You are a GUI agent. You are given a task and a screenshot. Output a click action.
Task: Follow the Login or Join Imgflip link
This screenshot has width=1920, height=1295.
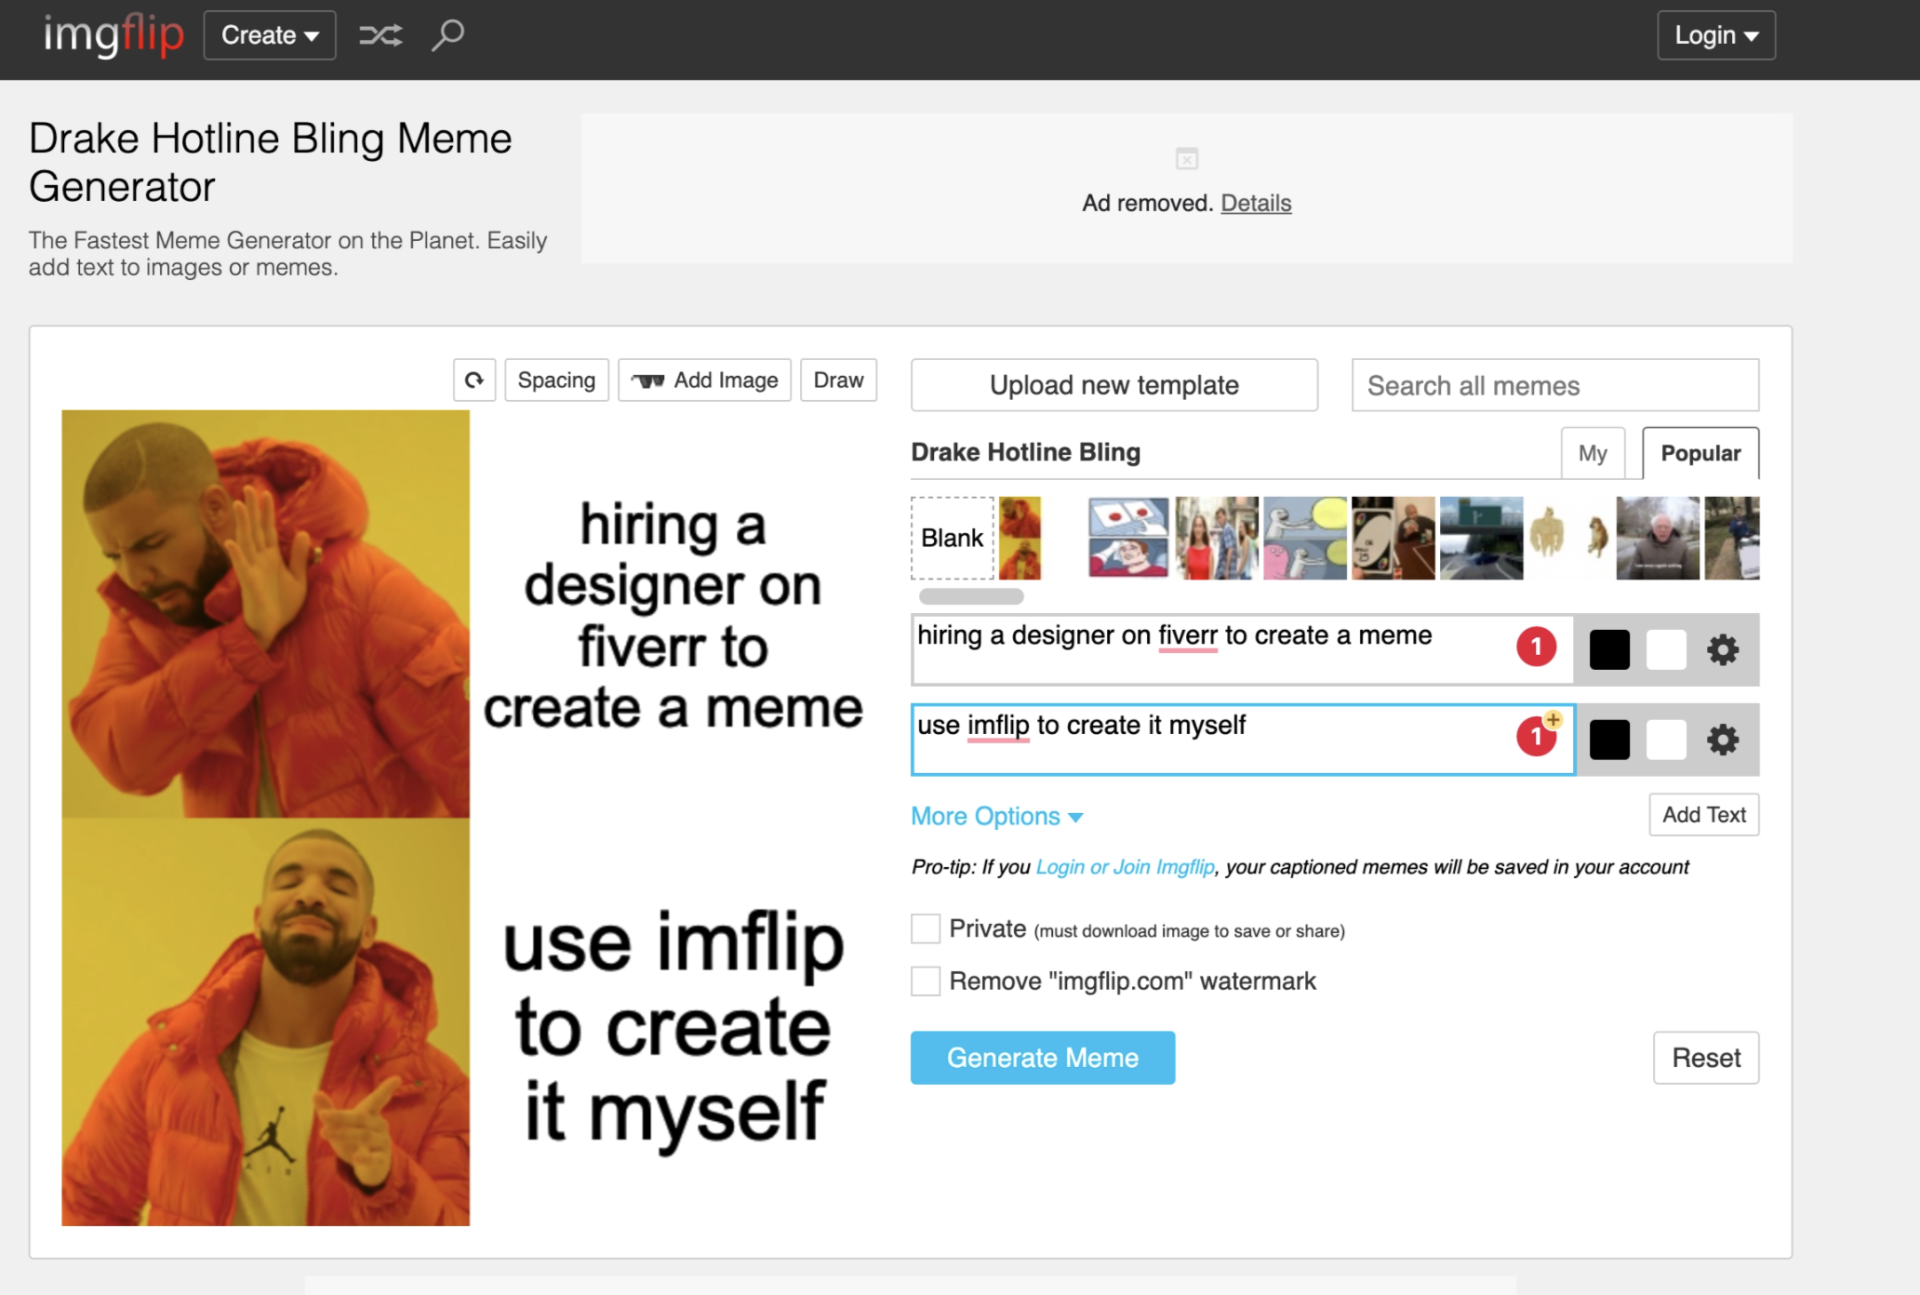pos(1125,867)
